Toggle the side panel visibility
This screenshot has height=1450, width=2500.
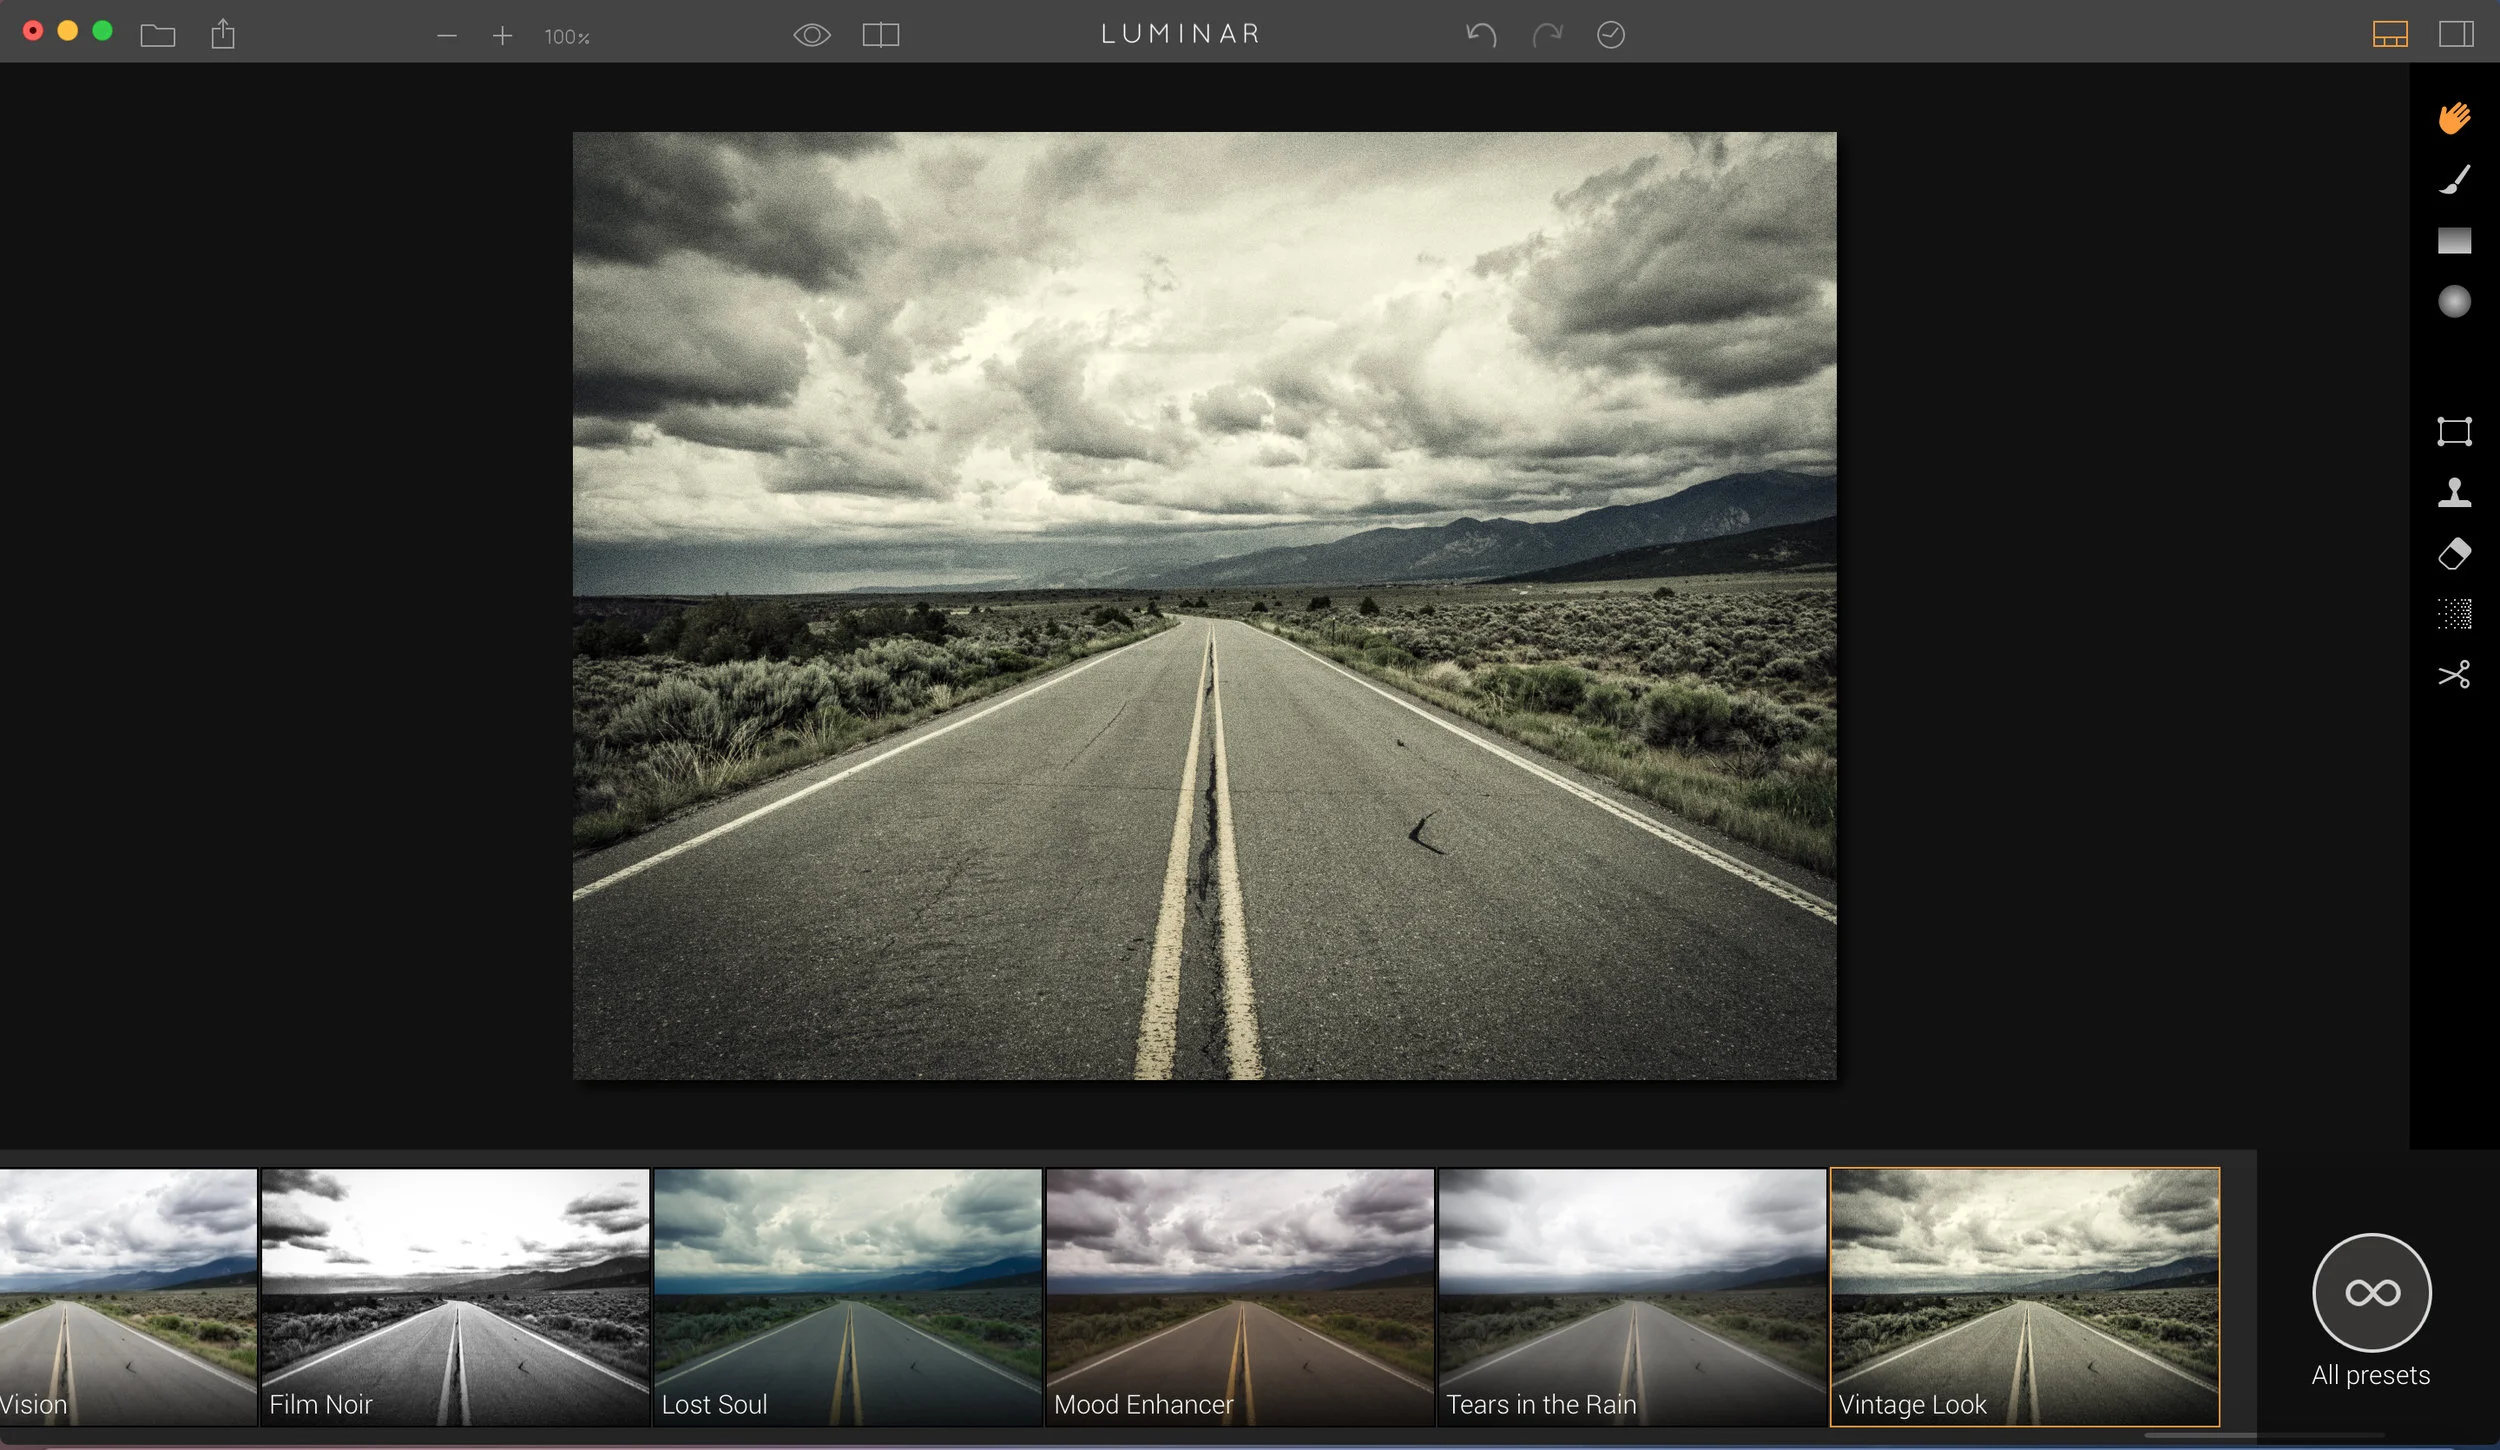[x=2455, y=35]
